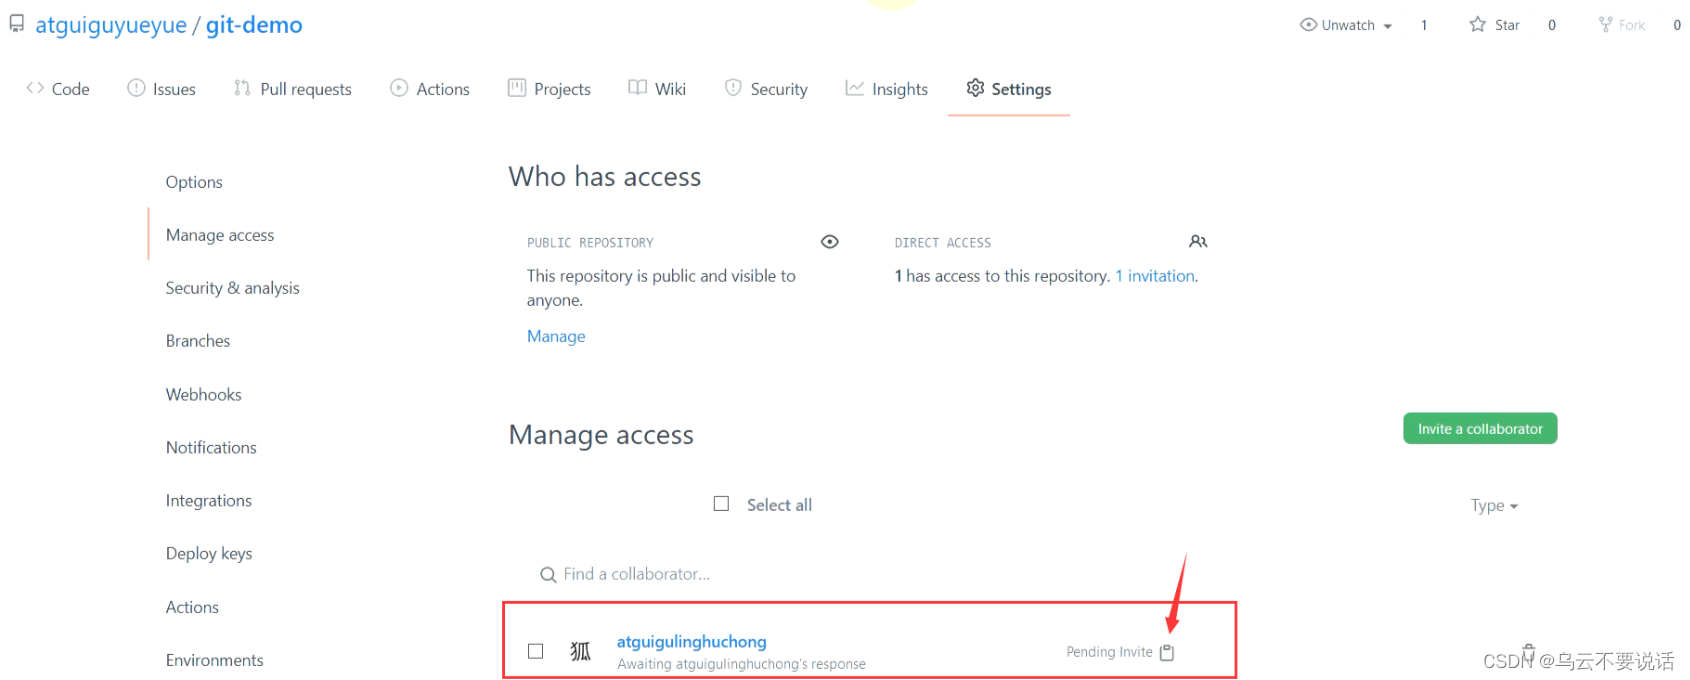
Task: Click the Star button label
Action: [x=1507, y=25]
